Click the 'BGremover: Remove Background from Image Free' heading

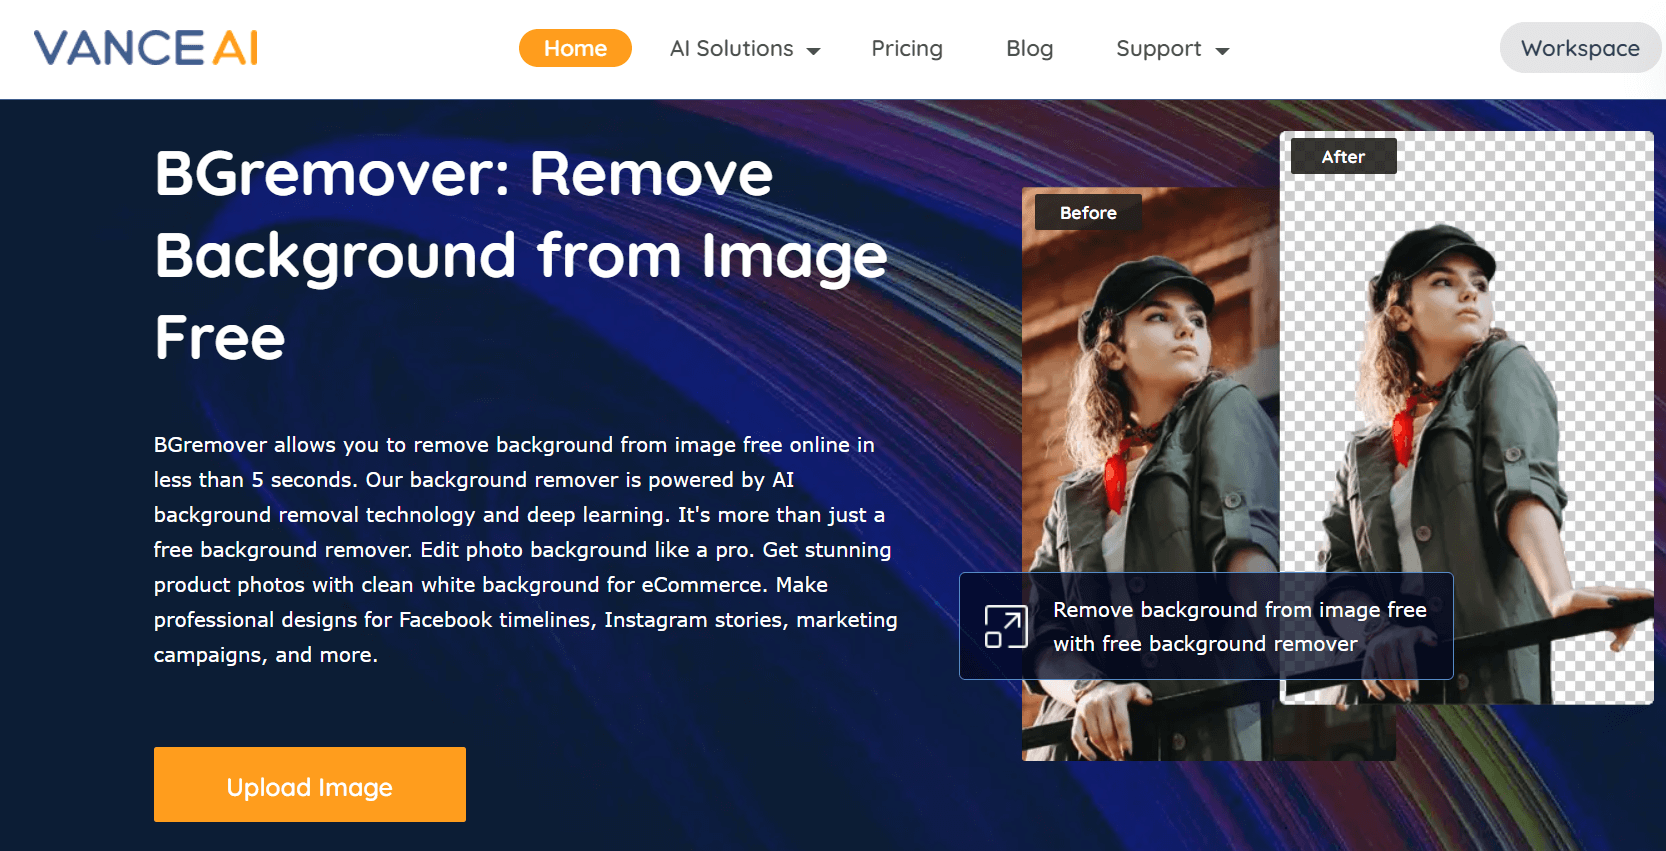521,255
